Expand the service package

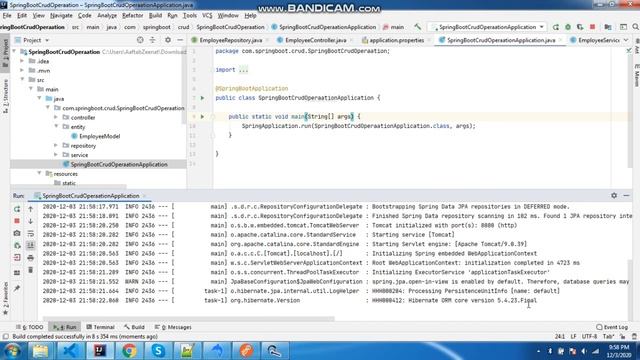[x=56, y=155]
